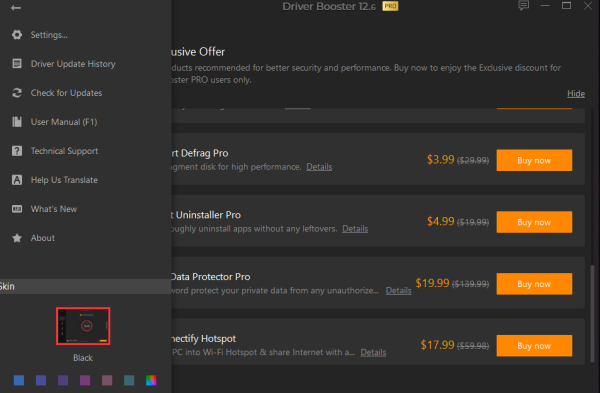Open the custom rainbow color picker swatch
This screenshot has height=393, width=600.
click(x=151, y=380)
